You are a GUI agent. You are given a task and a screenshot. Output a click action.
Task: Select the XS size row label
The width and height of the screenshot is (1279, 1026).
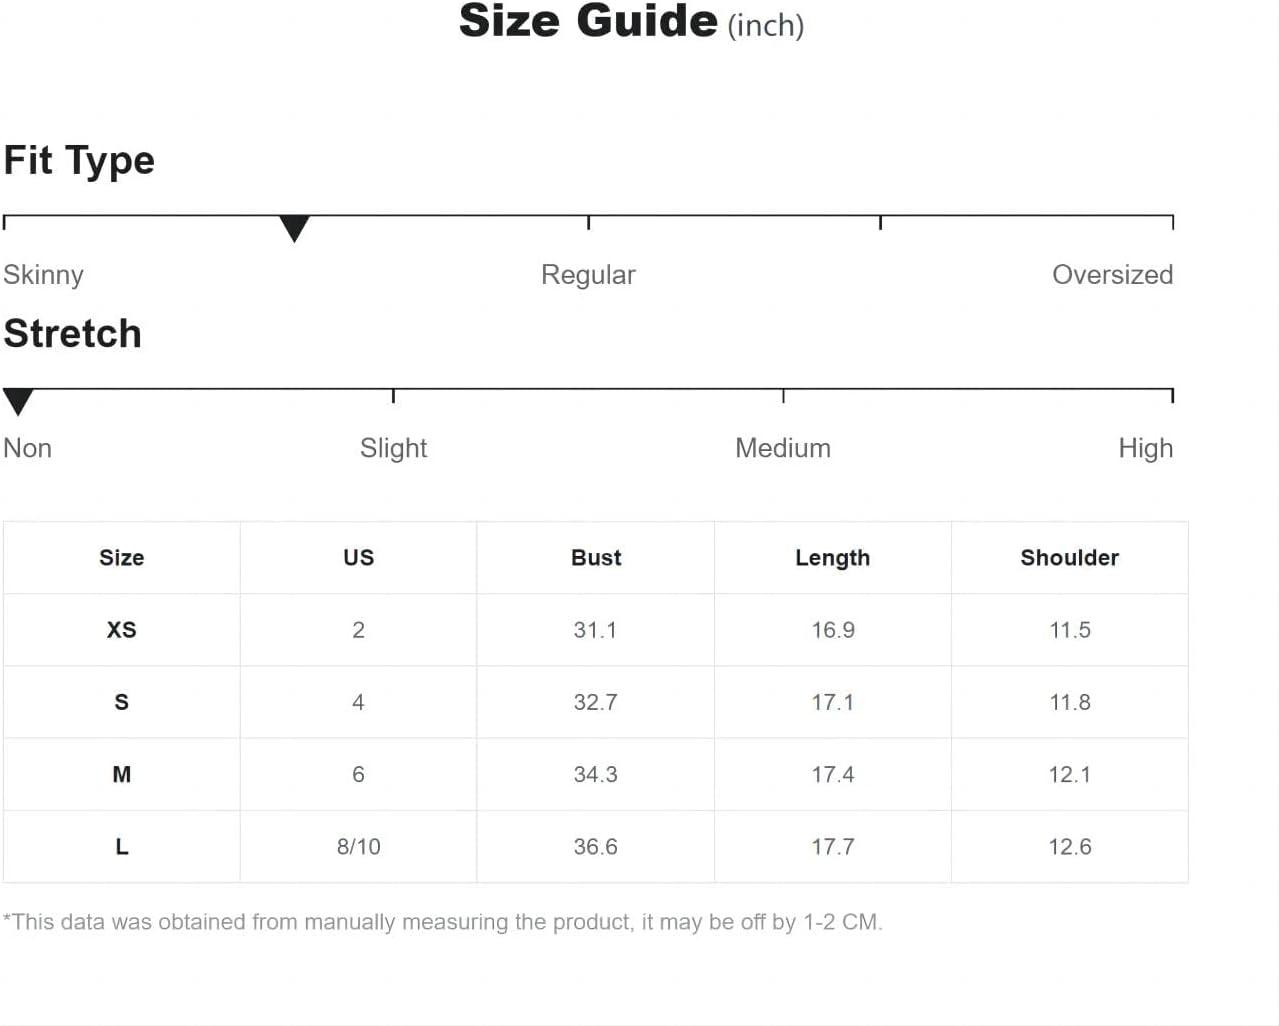122,630
